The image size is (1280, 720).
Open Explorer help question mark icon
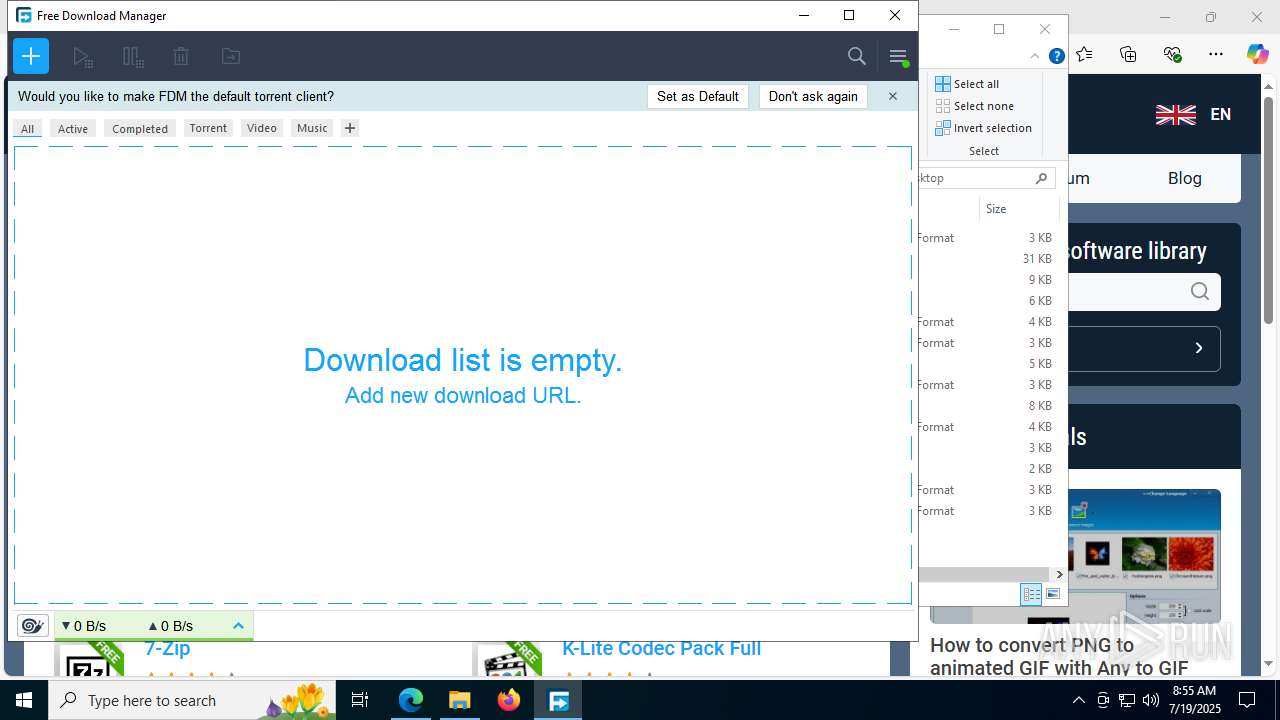(1056, 56)
